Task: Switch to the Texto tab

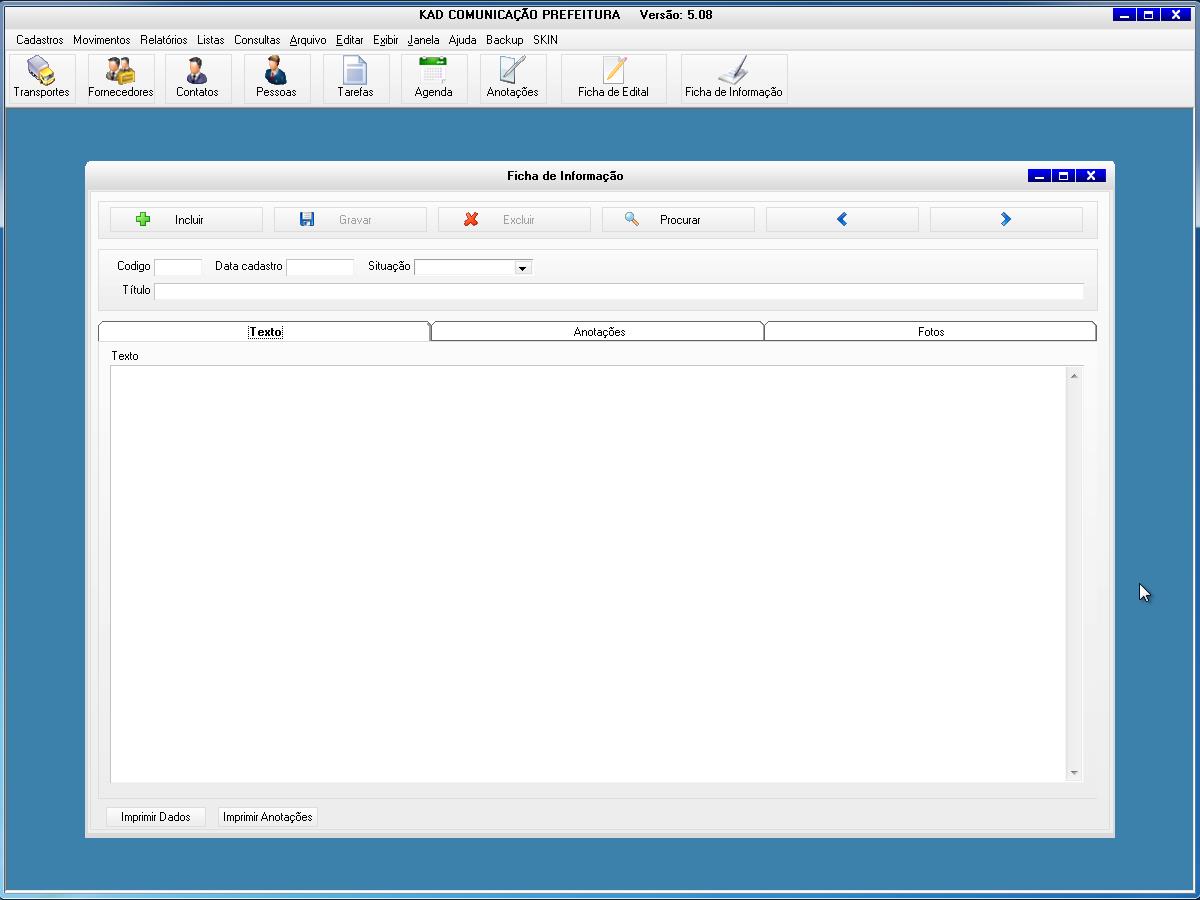Action: pos(265,332)
